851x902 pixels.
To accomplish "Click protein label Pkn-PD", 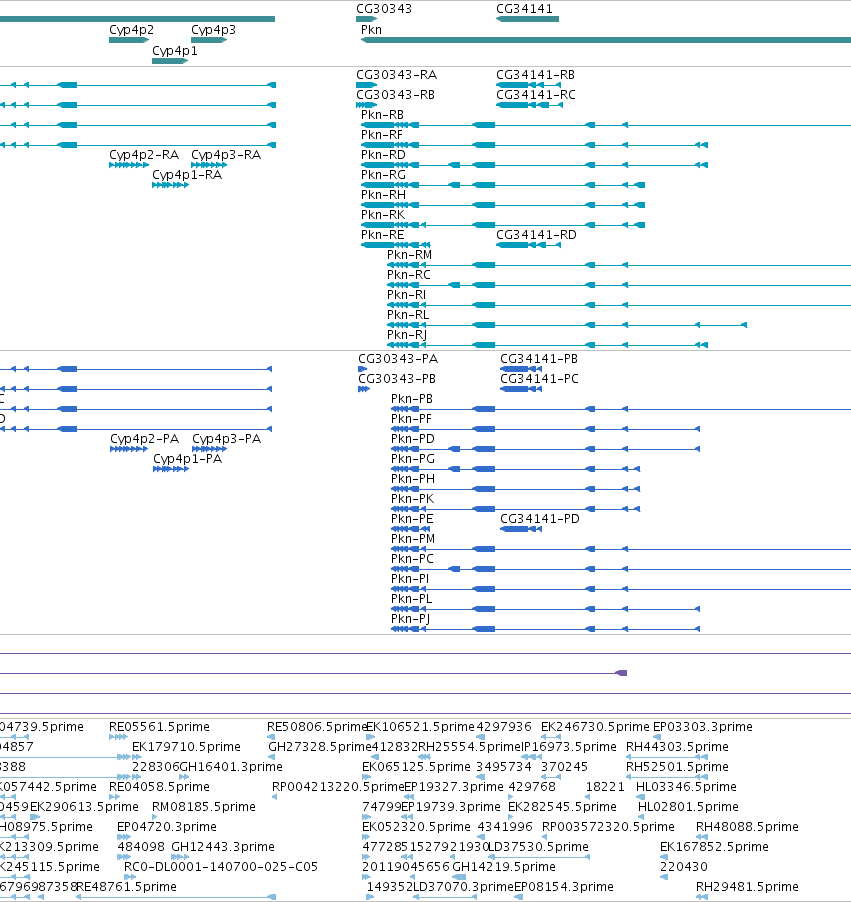I will pos(413,439).
